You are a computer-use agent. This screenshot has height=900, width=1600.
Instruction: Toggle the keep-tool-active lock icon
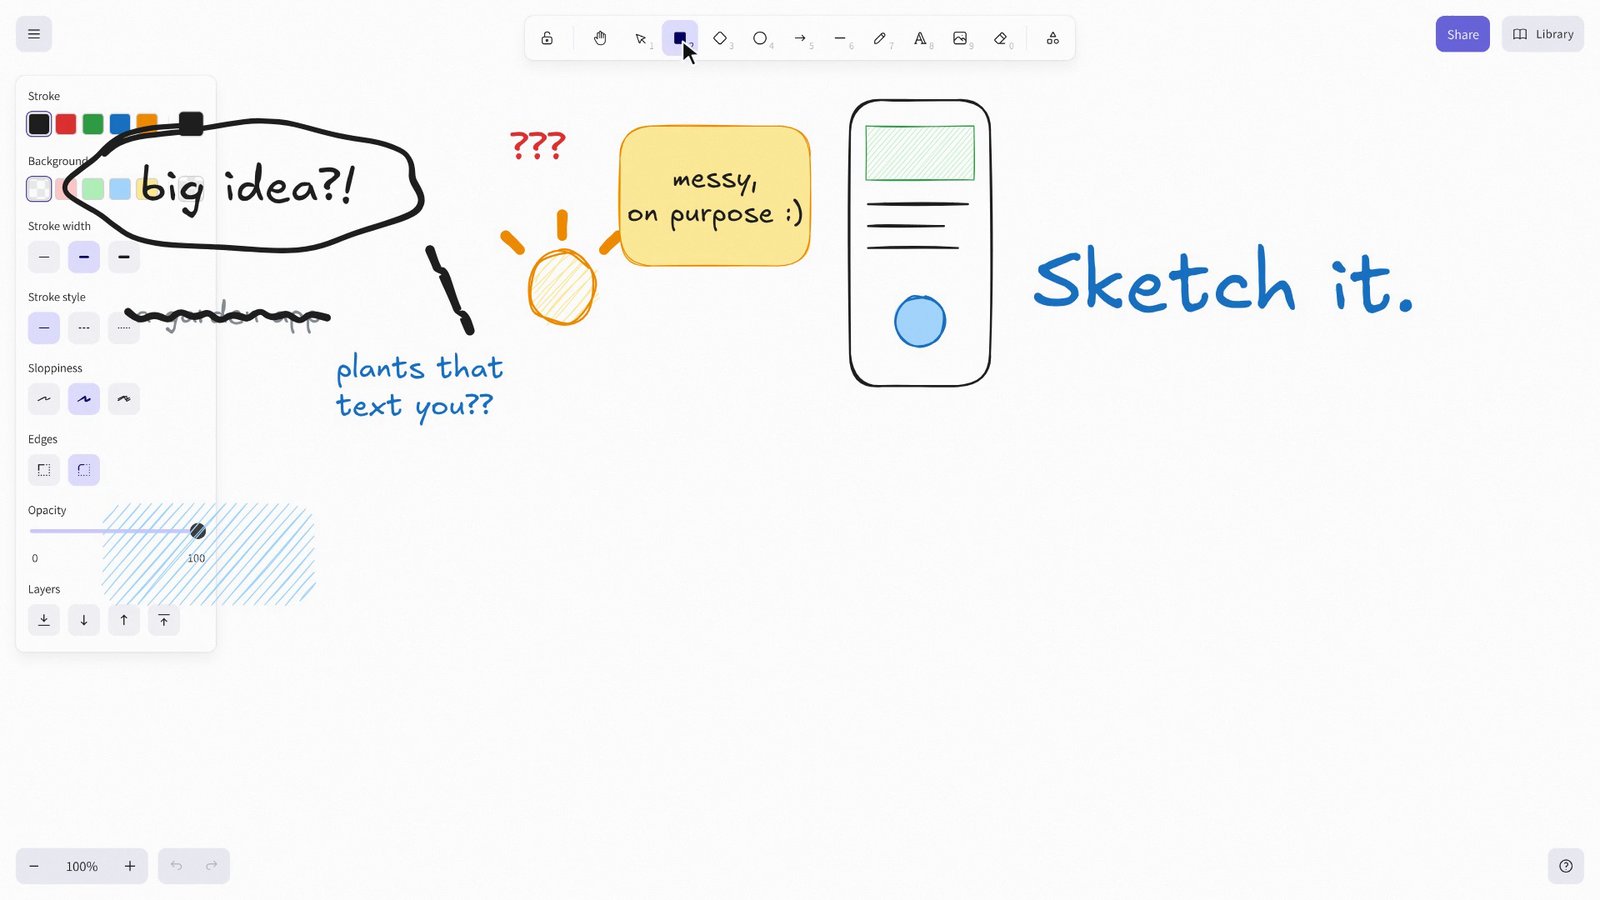tap(547, 38)
